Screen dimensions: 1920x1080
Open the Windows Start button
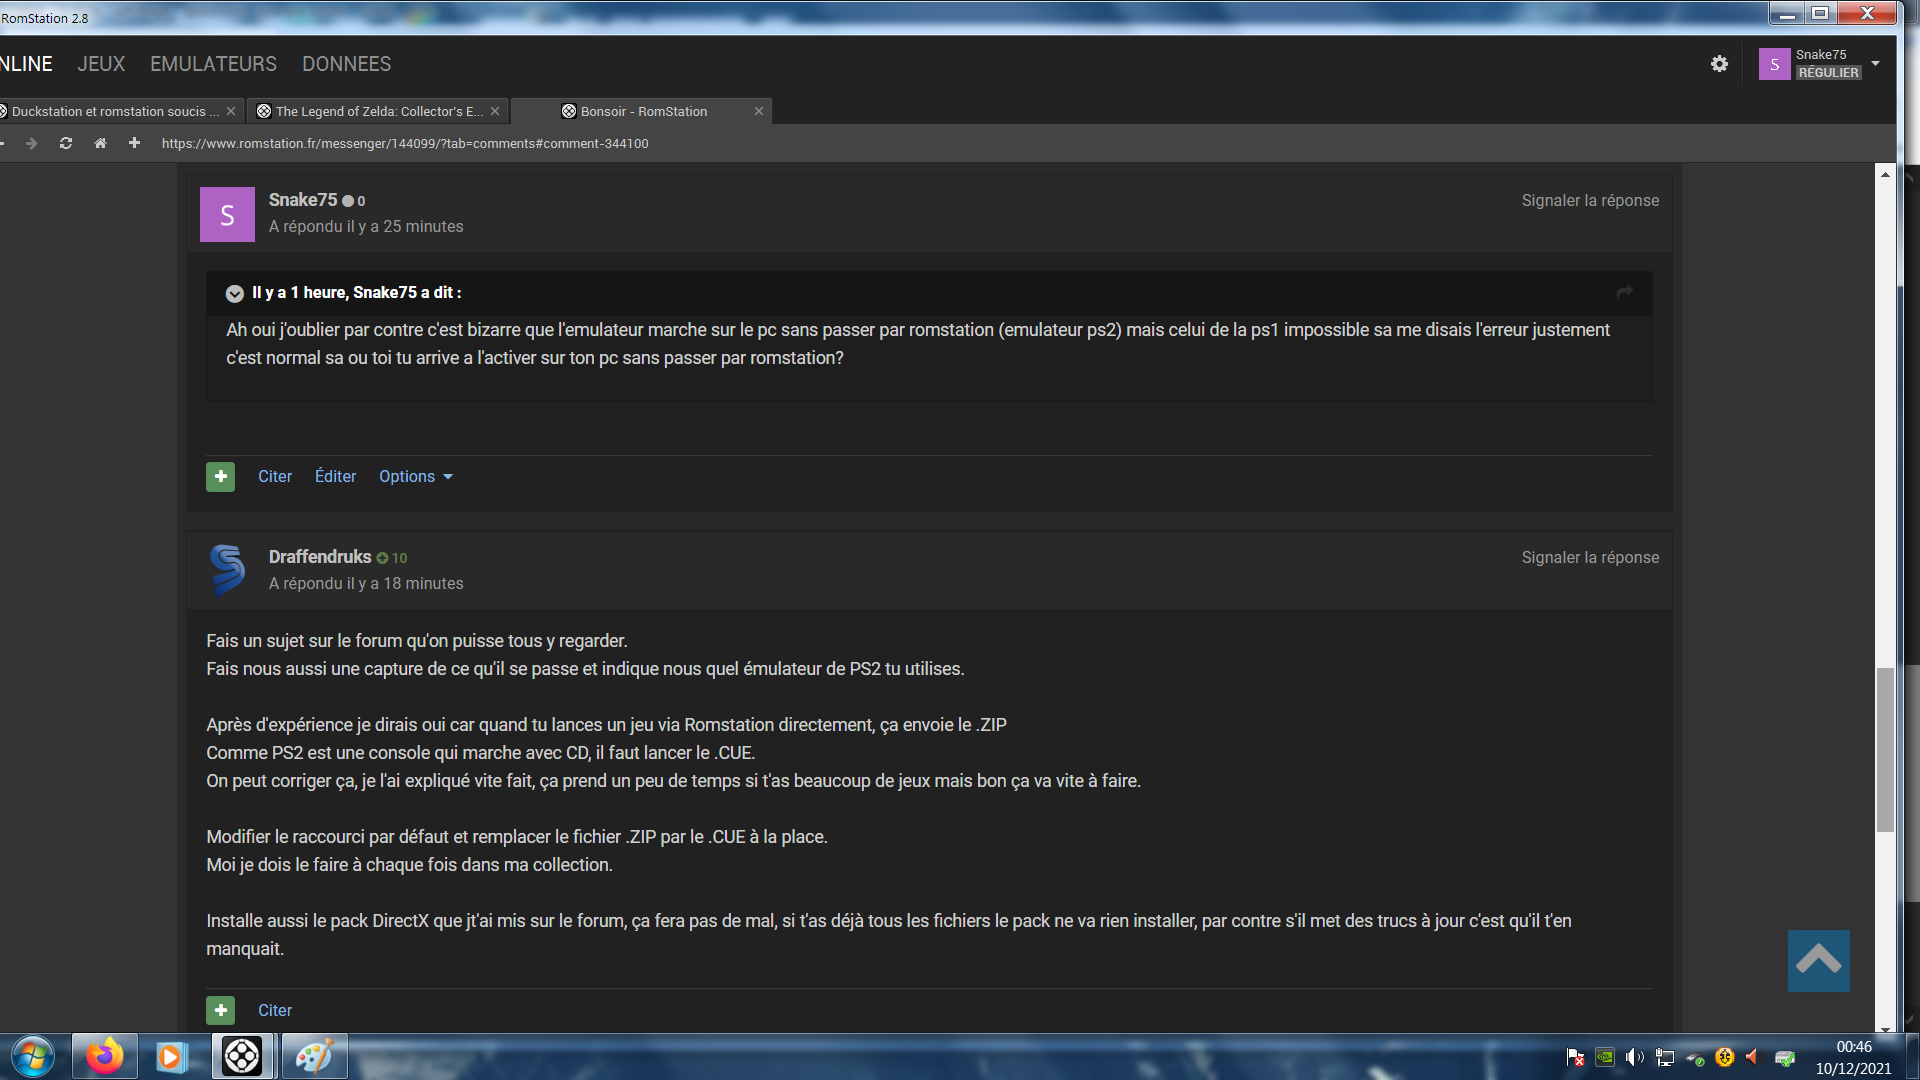coord(33,1056)
